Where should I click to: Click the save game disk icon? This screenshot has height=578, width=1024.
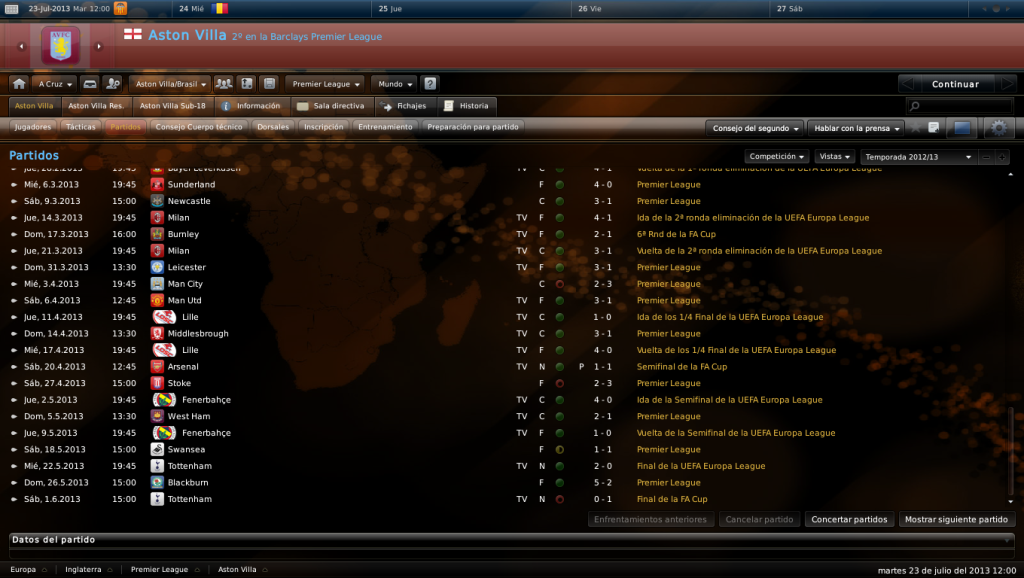point(269,84)
